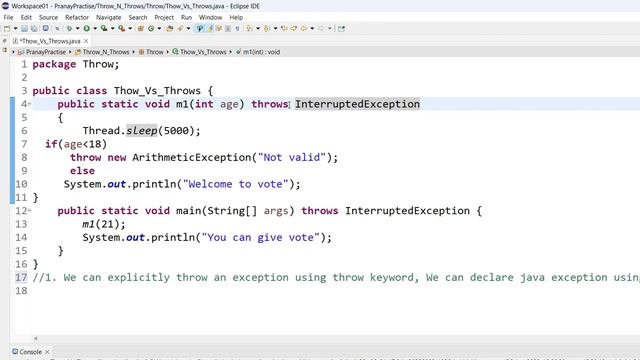640x360 pixels.
Task: Toggle the highlighted Word Wrap toolbar icon
Action: tap(200, 29)
